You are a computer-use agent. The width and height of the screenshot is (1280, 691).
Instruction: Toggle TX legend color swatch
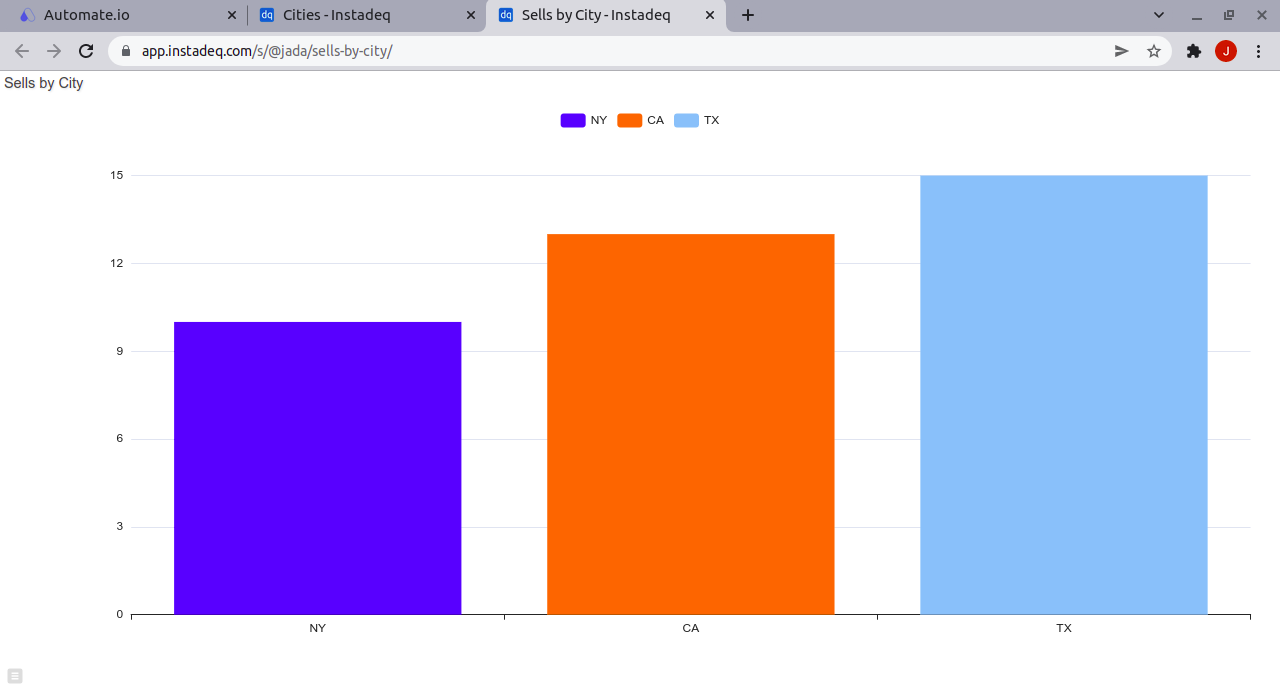coord(686,120)
